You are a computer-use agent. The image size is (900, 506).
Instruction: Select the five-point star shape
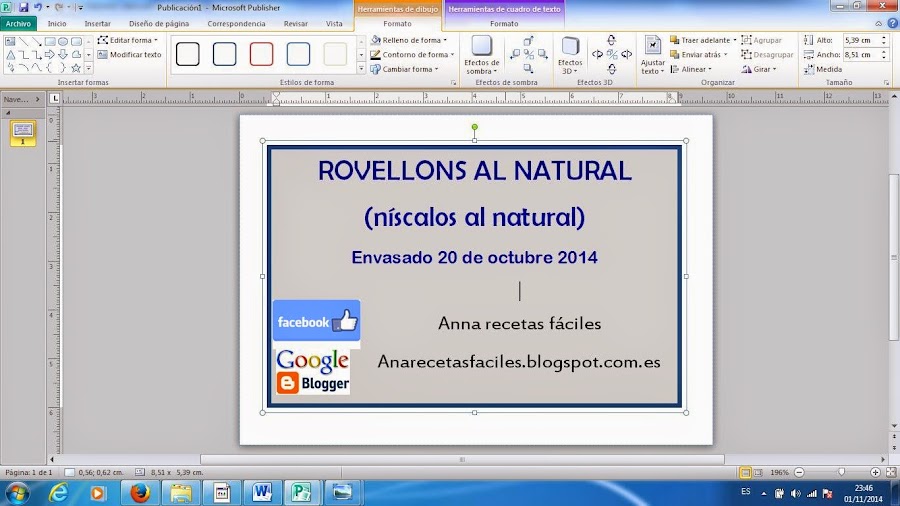point(76,68)
